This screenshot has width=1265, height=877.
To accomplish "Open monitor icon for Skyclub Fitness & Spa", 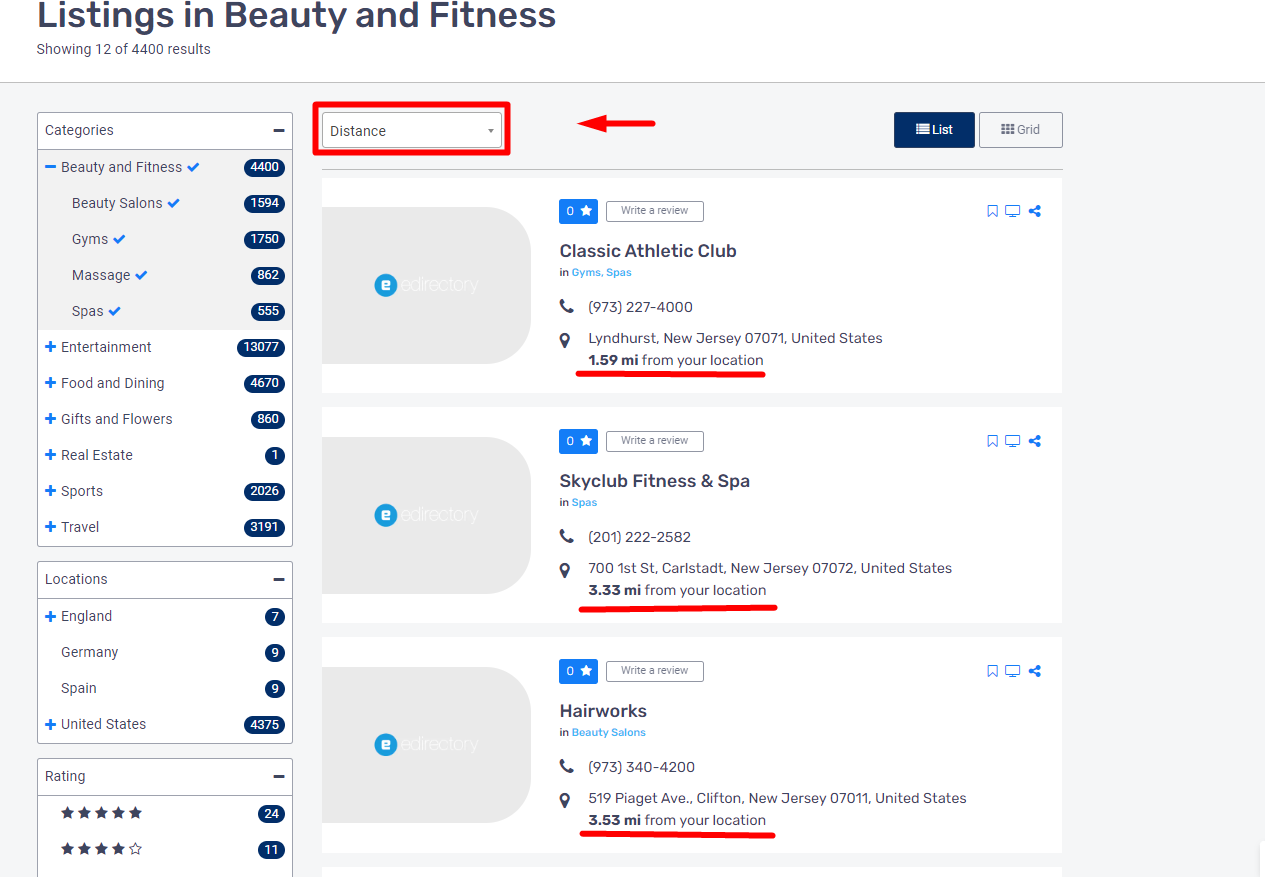I will click(x=1013, y=441).
